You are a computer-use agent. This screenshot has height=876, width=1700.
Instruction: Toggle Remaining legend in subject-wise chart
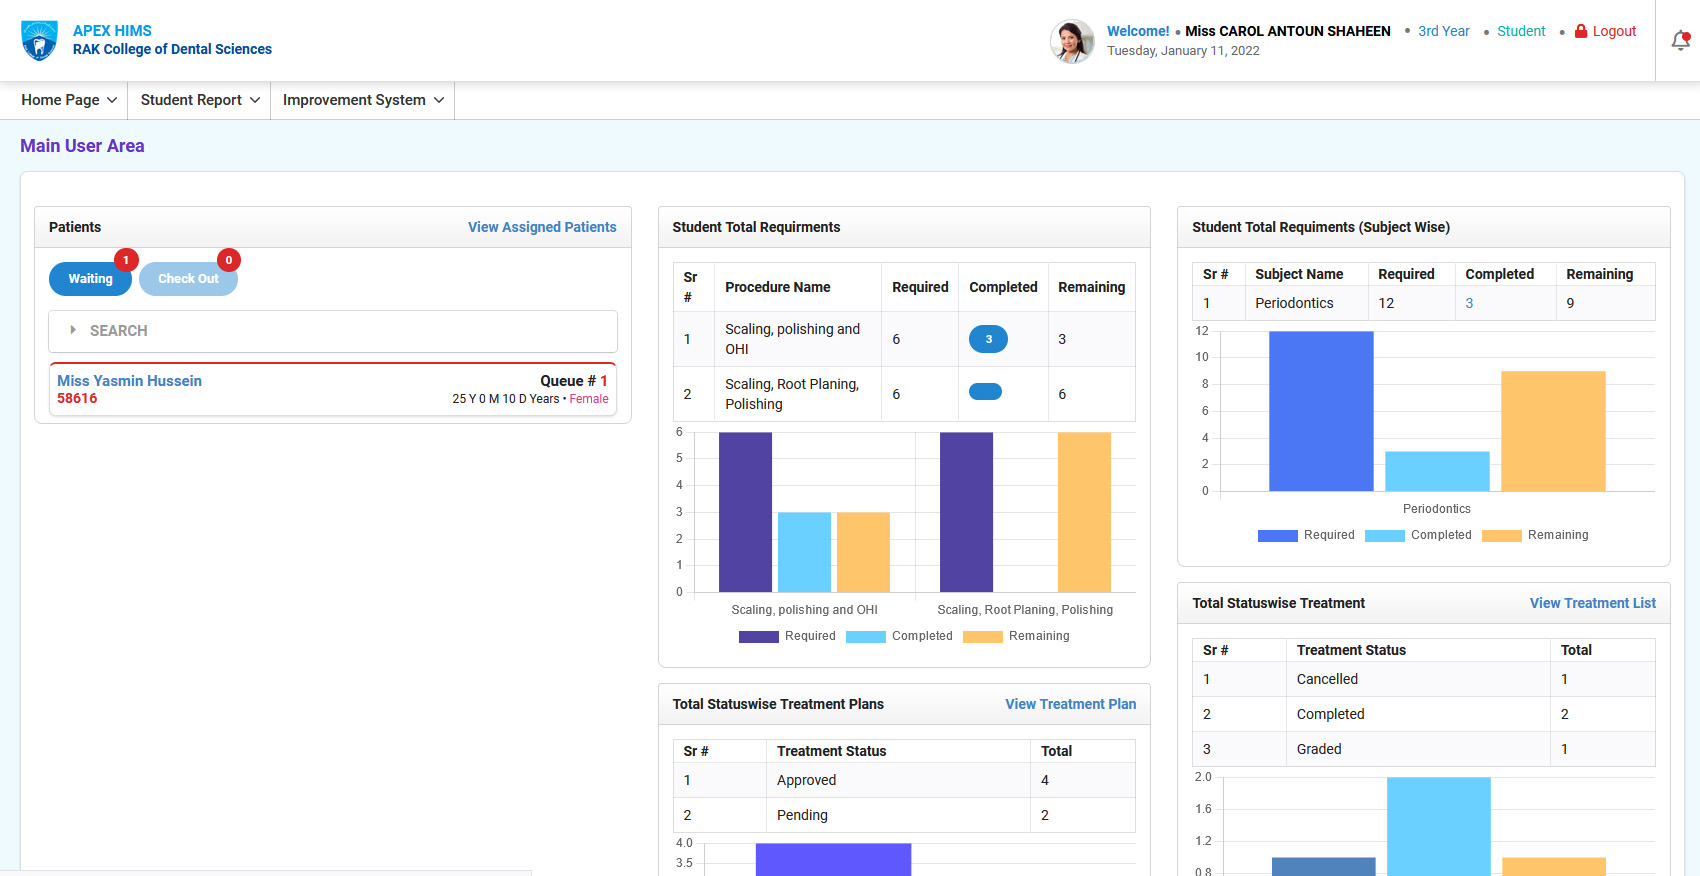coord(1535,535)
